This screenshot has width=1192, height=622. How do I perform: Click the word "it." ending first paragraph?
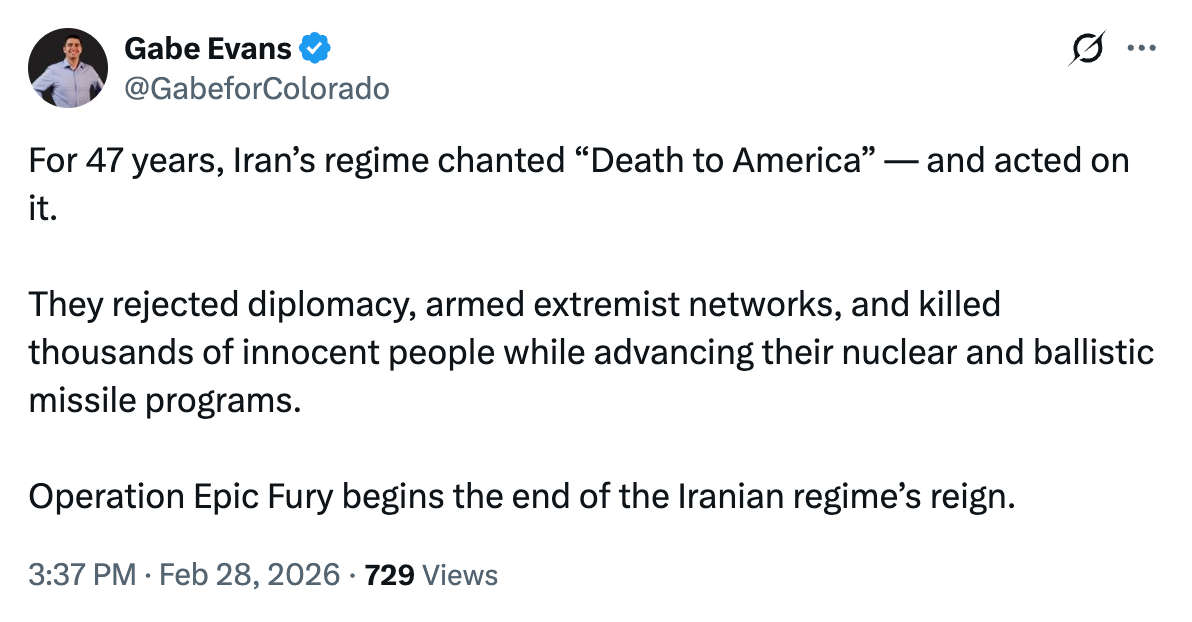[x=40, y=209]
